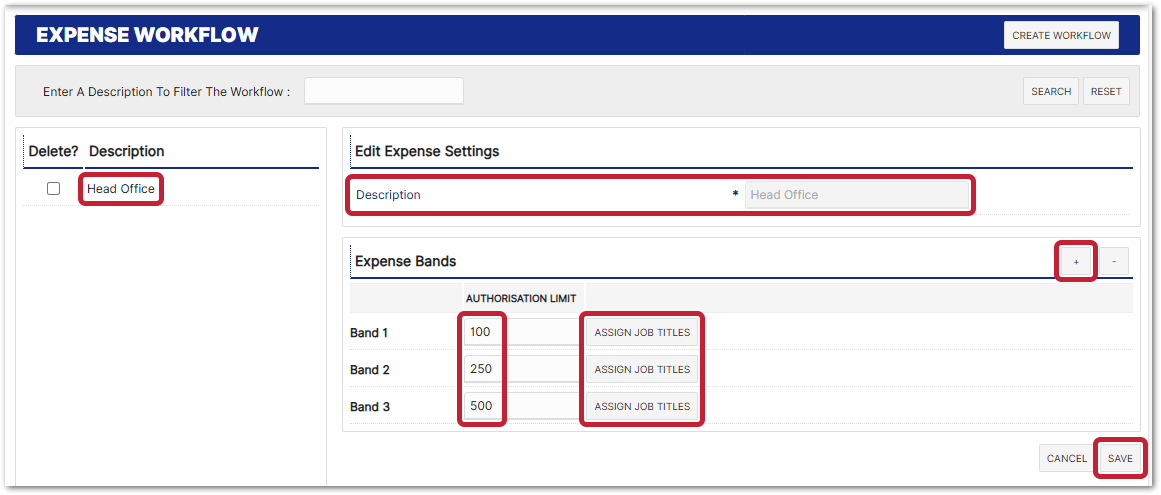Click the Create Workflow button
This screenshot has height=495, width=1161.
(1061, 35)
